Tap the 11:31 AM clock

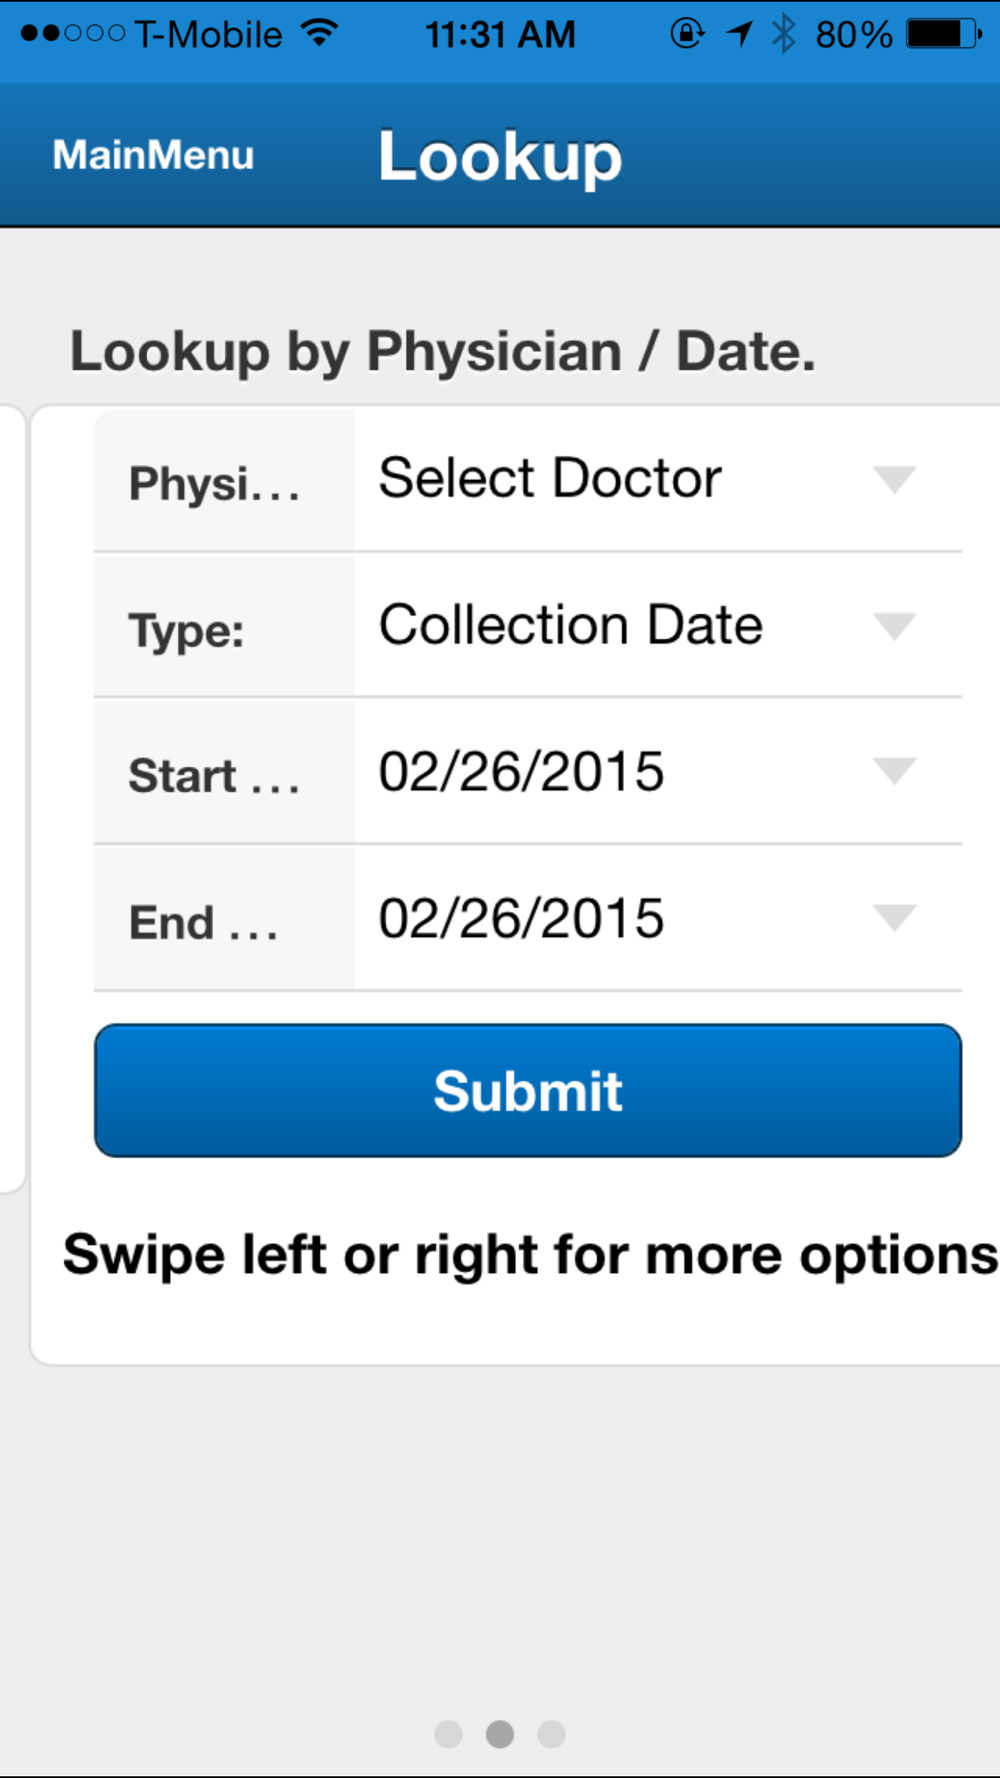(500, 35)
